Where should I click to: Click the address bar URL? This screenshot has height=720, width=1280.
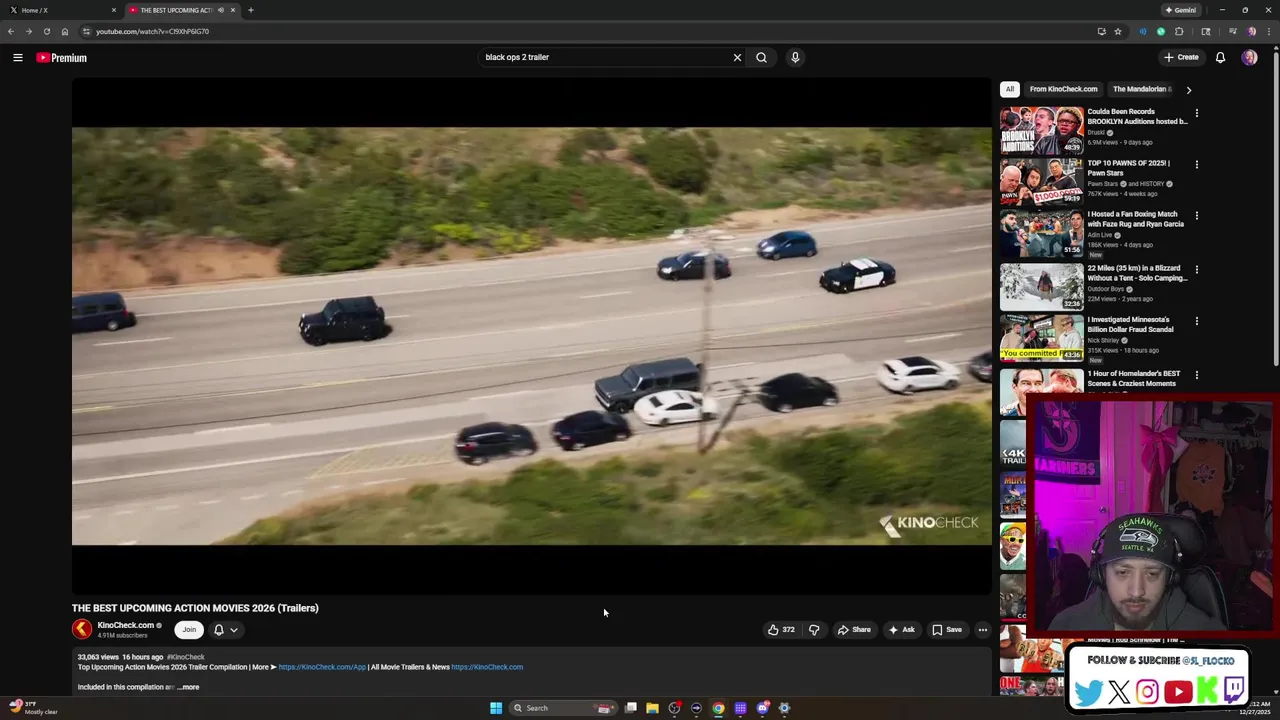pyautogui.click(x=152, y=31)
